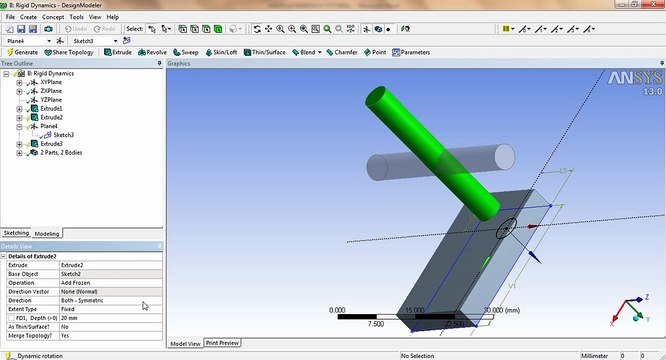Click the Chamfer toolbar item

click(342, 52)
